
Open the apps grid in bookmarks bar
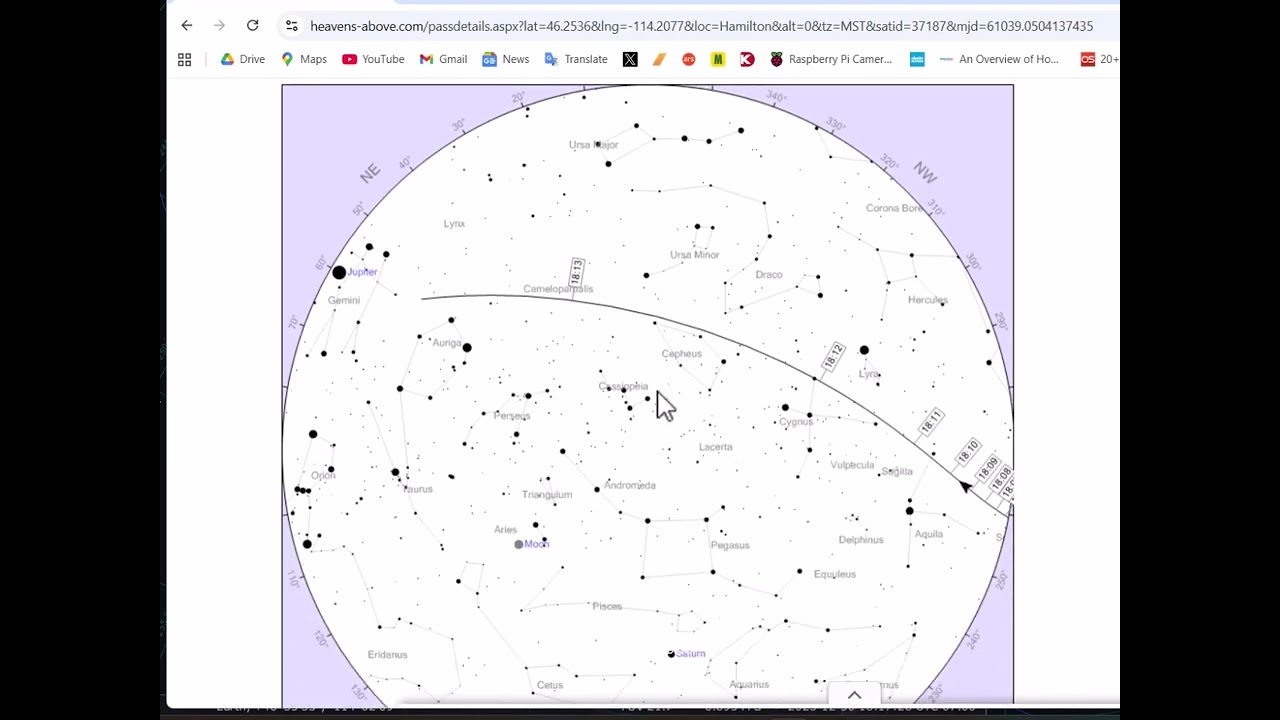pos(184,60)
